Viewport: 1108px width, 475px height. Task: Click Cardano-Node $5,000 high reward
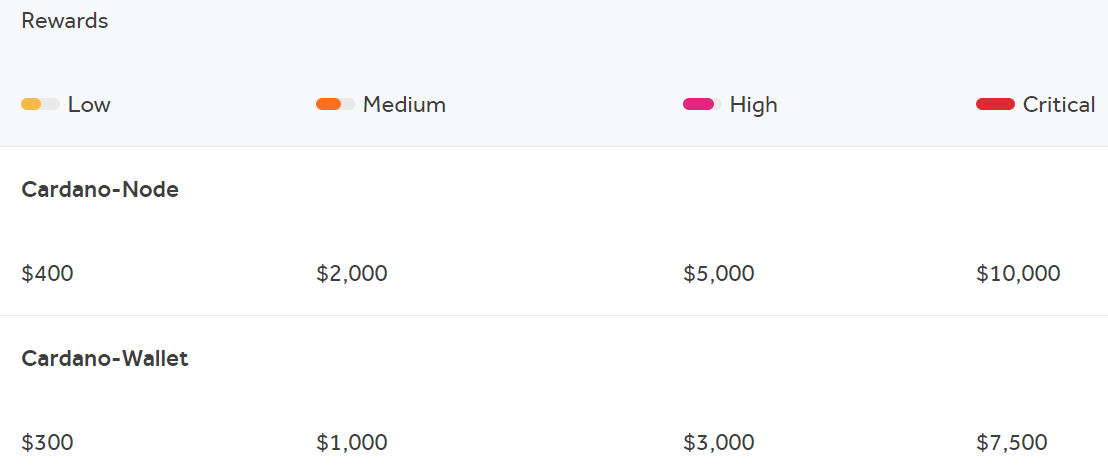pyautogui.click(x=719, y=274)
